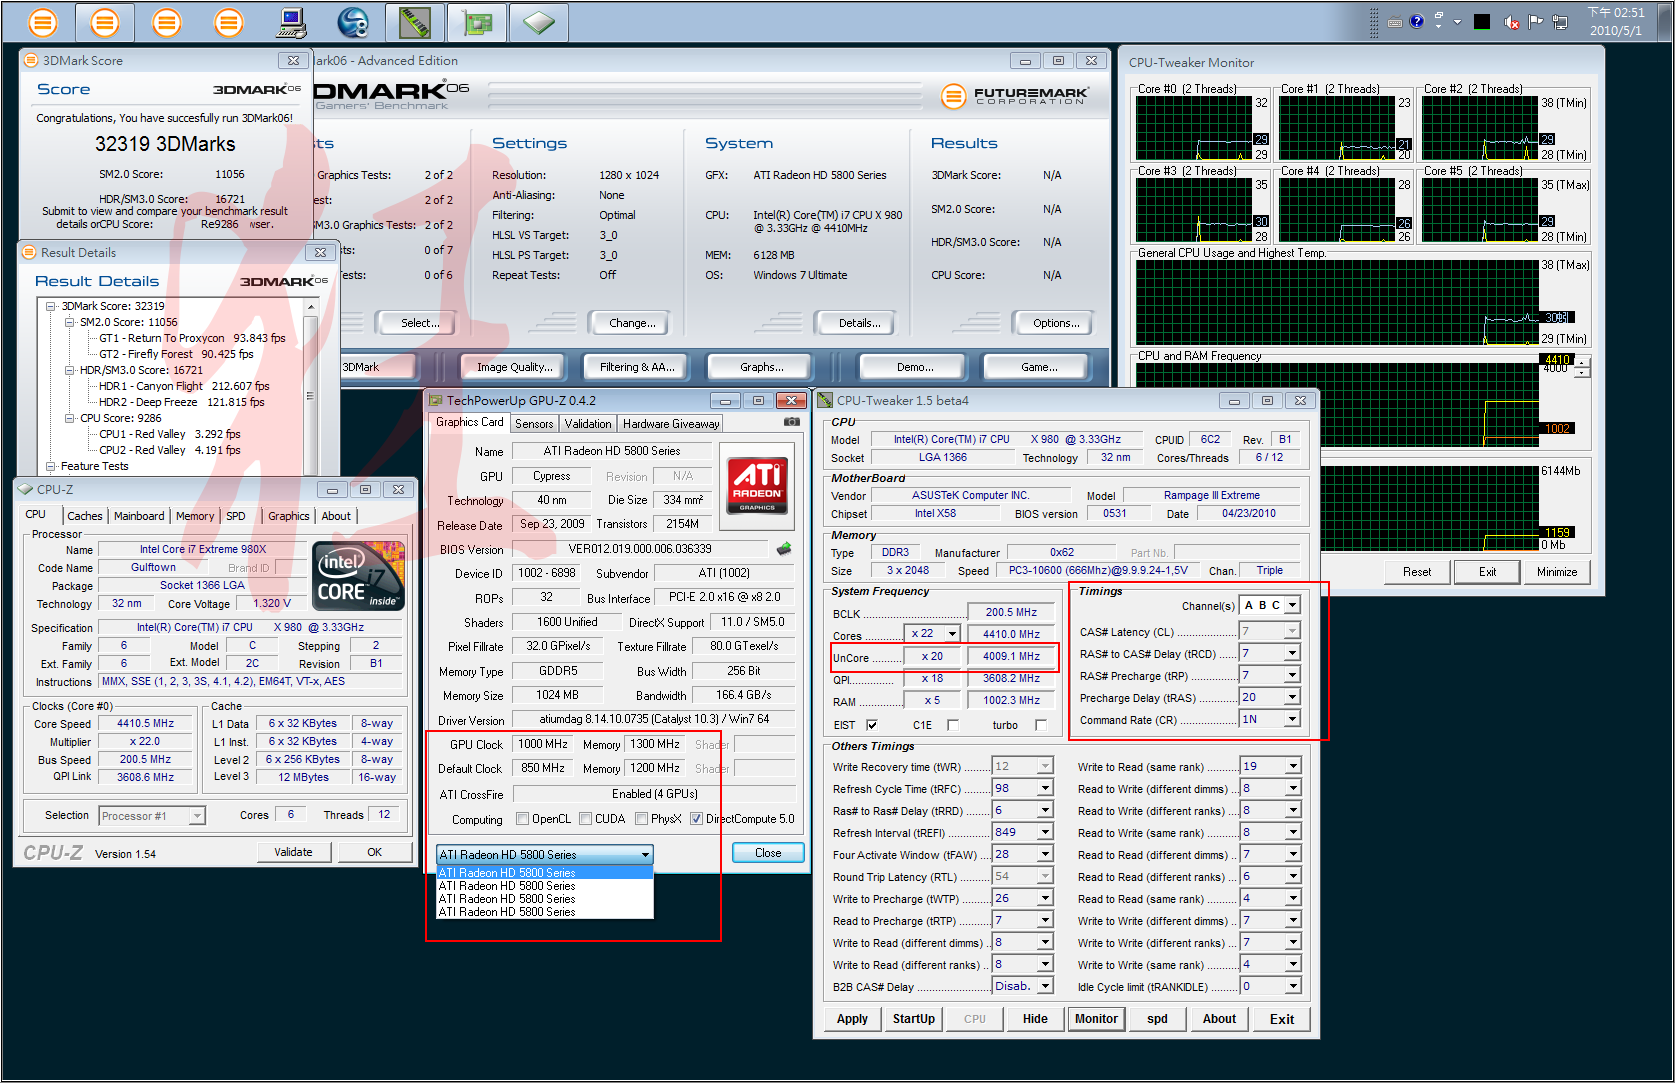This screenshot has height=1083, width=1675.
Task: Toggle the PhysX checkbox in GPU-Z
Action: (x=641, y=819)
